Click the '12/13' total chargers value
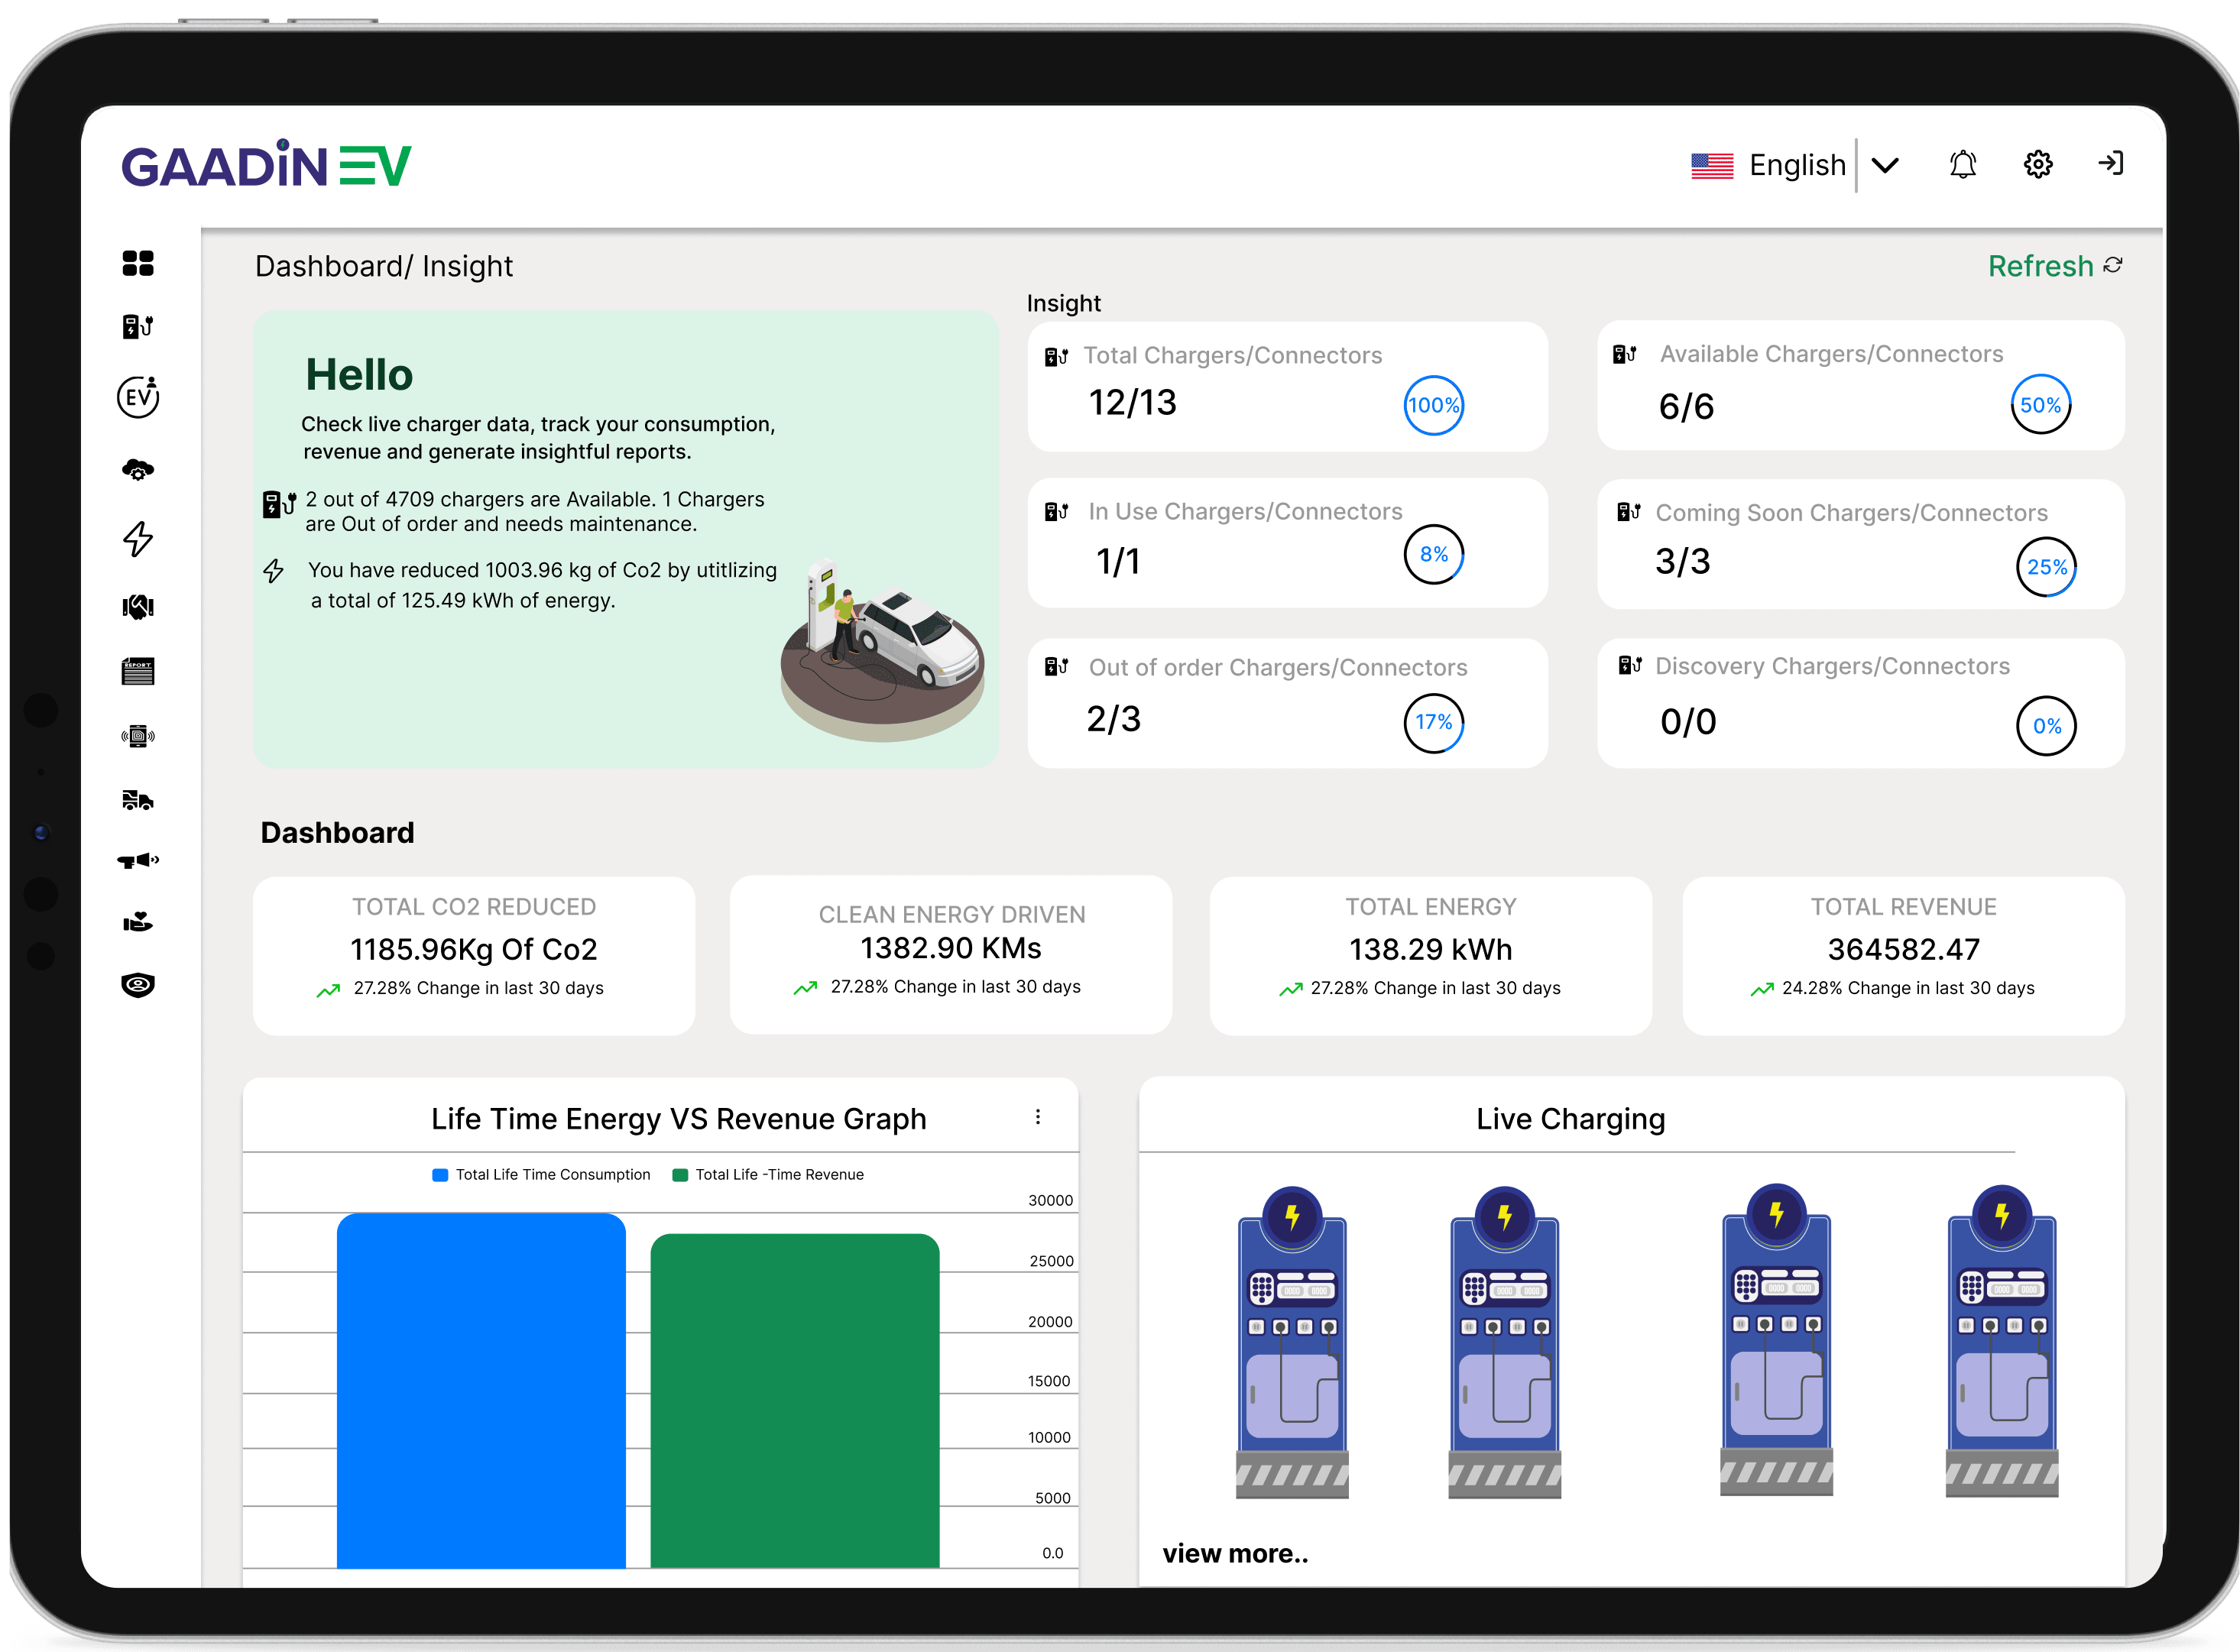 1132,402
